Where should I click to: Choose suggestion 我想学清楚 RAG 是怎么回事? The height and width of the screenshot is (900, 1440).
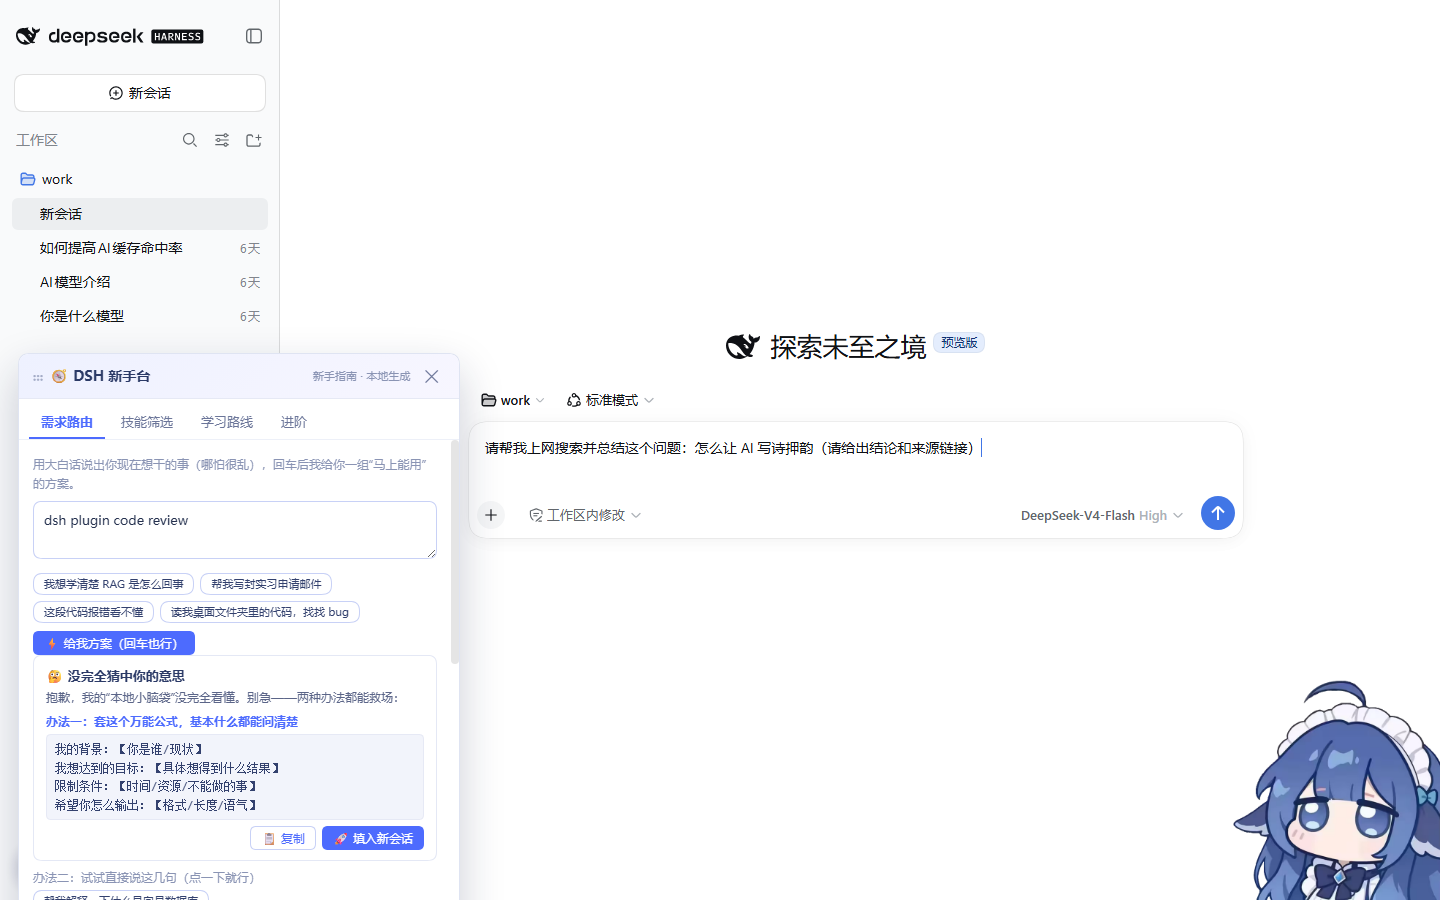coord(113,584)
